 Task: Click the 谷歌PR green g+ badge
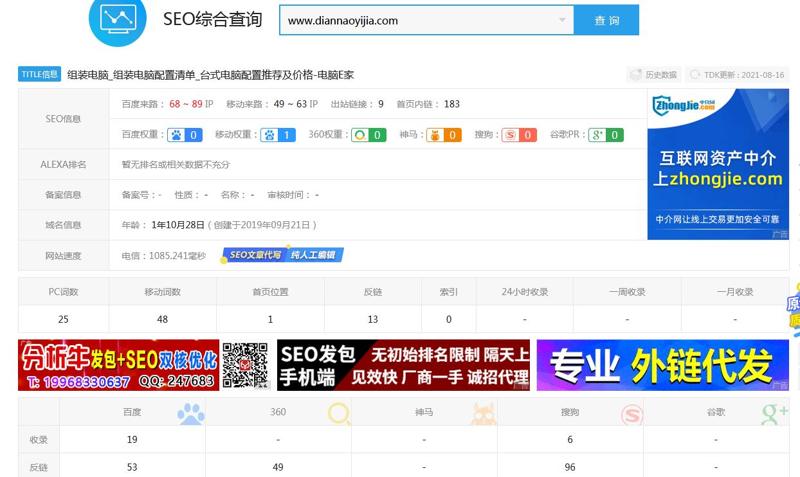pos(606,135)
